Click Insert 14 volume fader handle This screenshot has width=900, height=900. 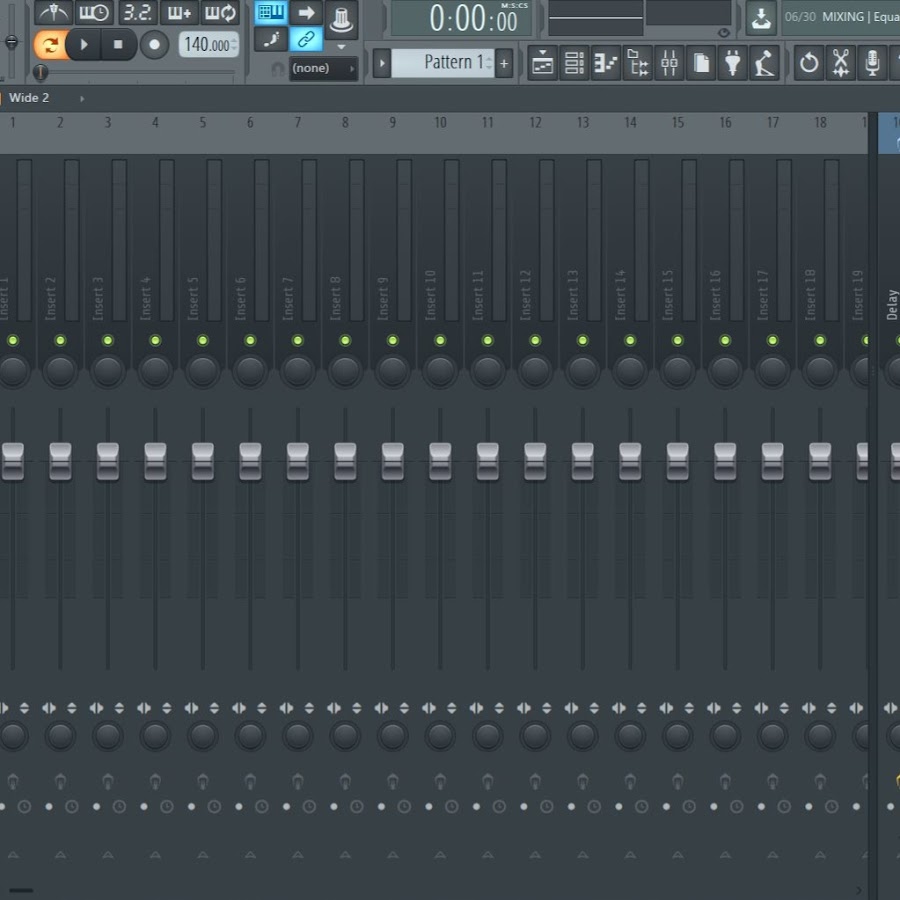coord(630,461)
